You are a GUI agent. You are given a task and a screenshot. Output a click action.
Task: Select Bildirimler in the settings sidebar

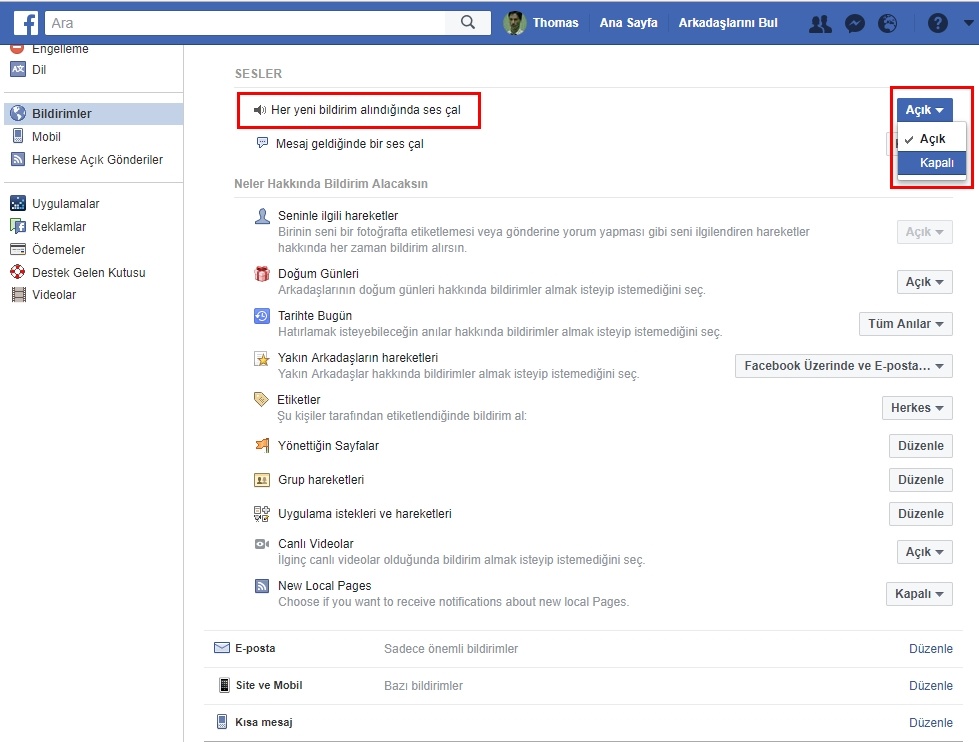(94, 114)
